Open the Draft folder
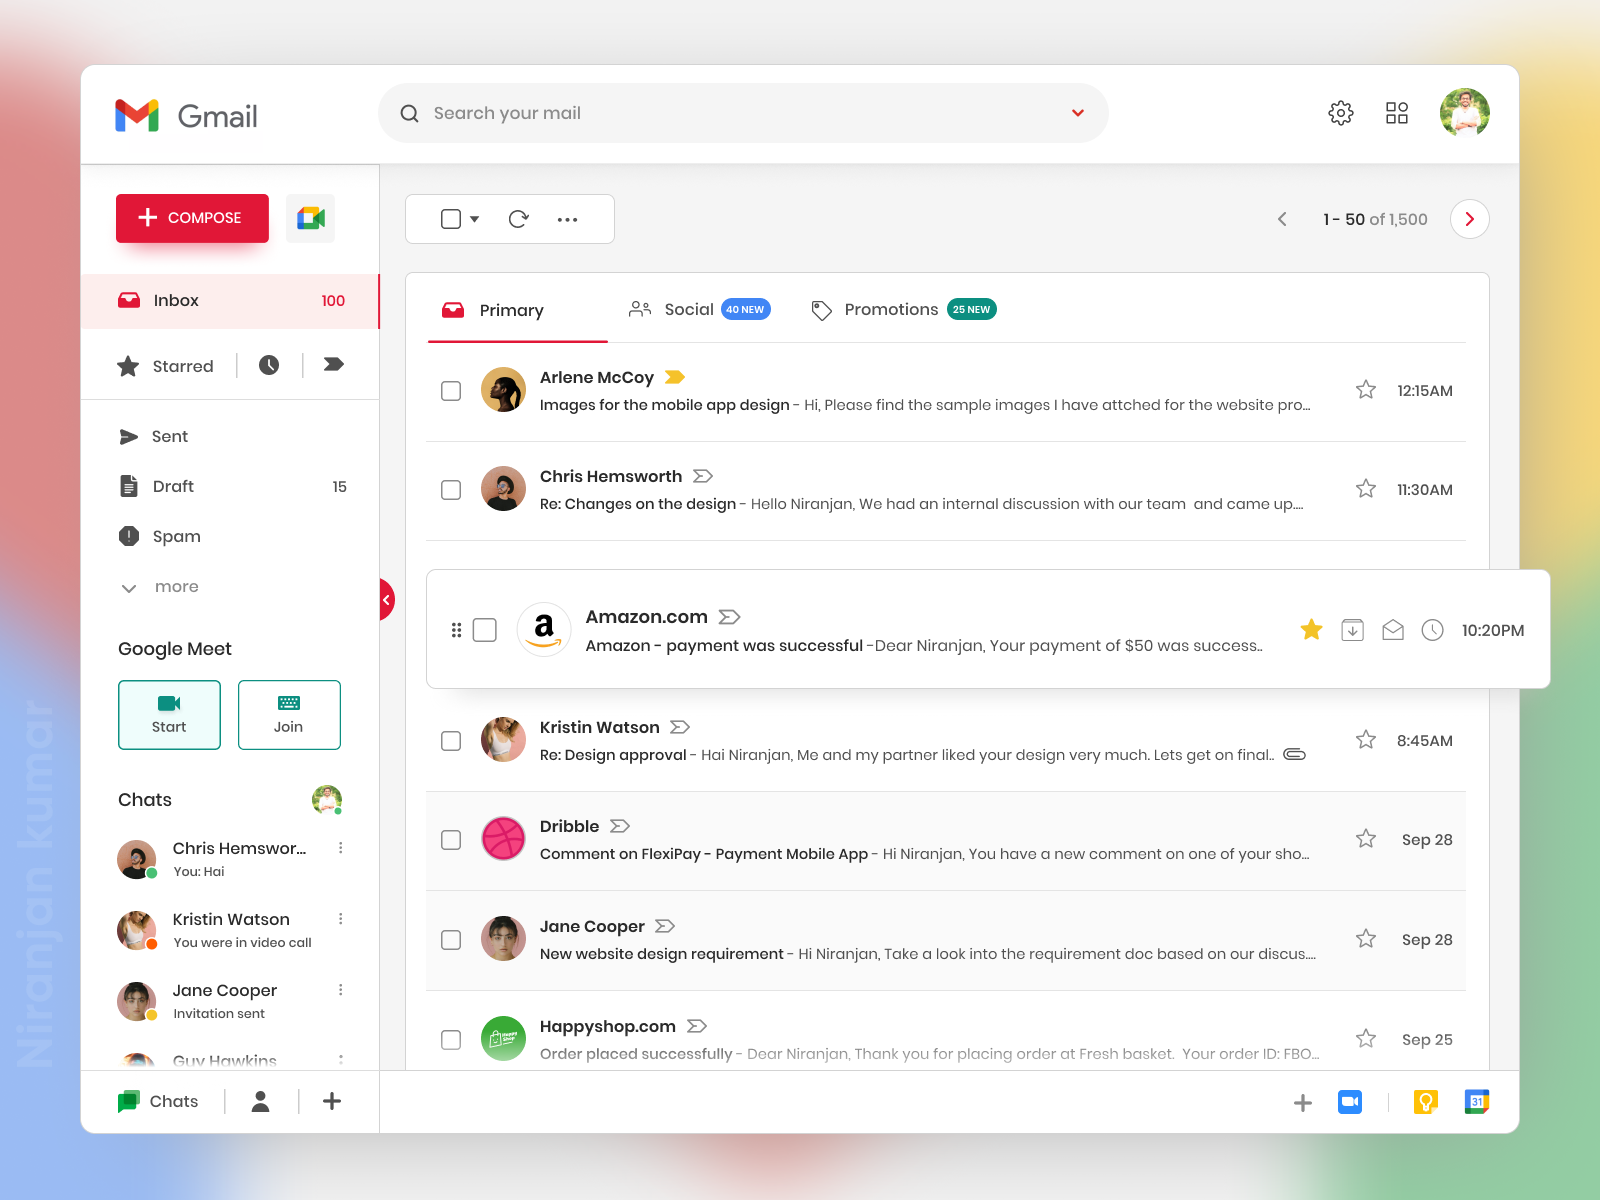The height and width of the screenshot is (1200, 1600). 232,486
